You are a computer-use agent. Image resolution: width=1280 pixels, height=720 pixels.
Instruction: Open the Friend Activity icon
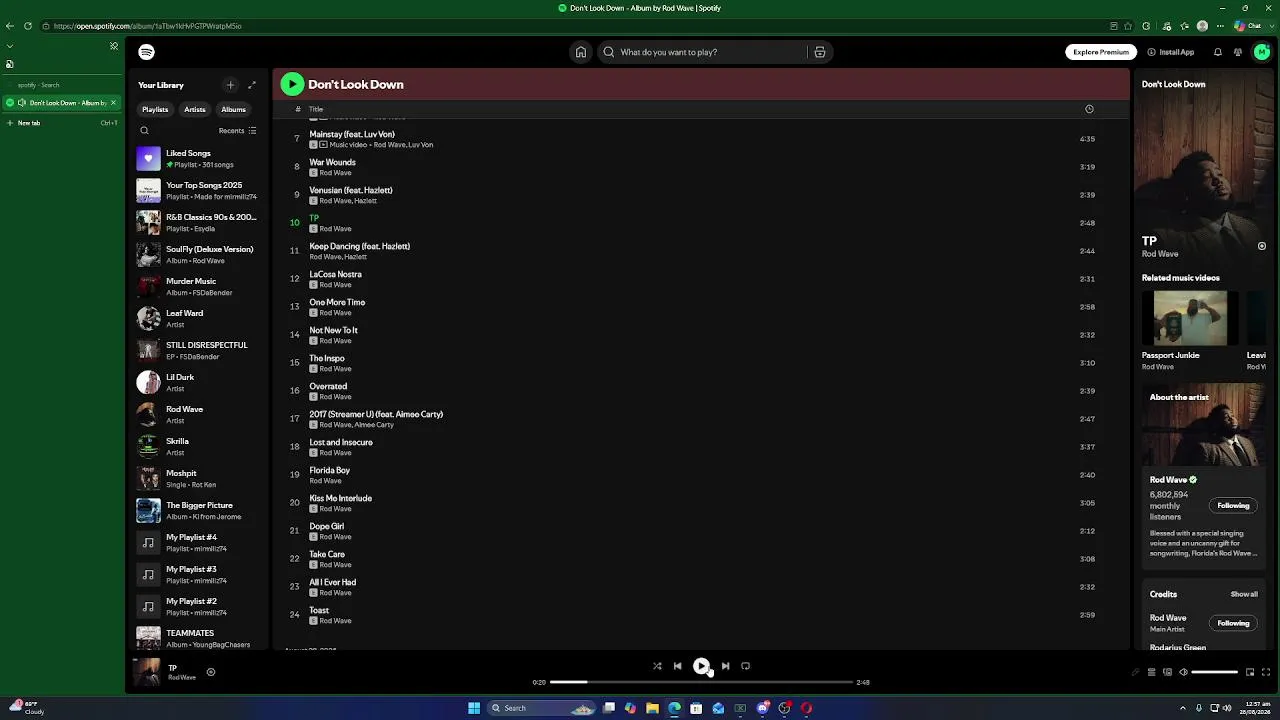1238,52
